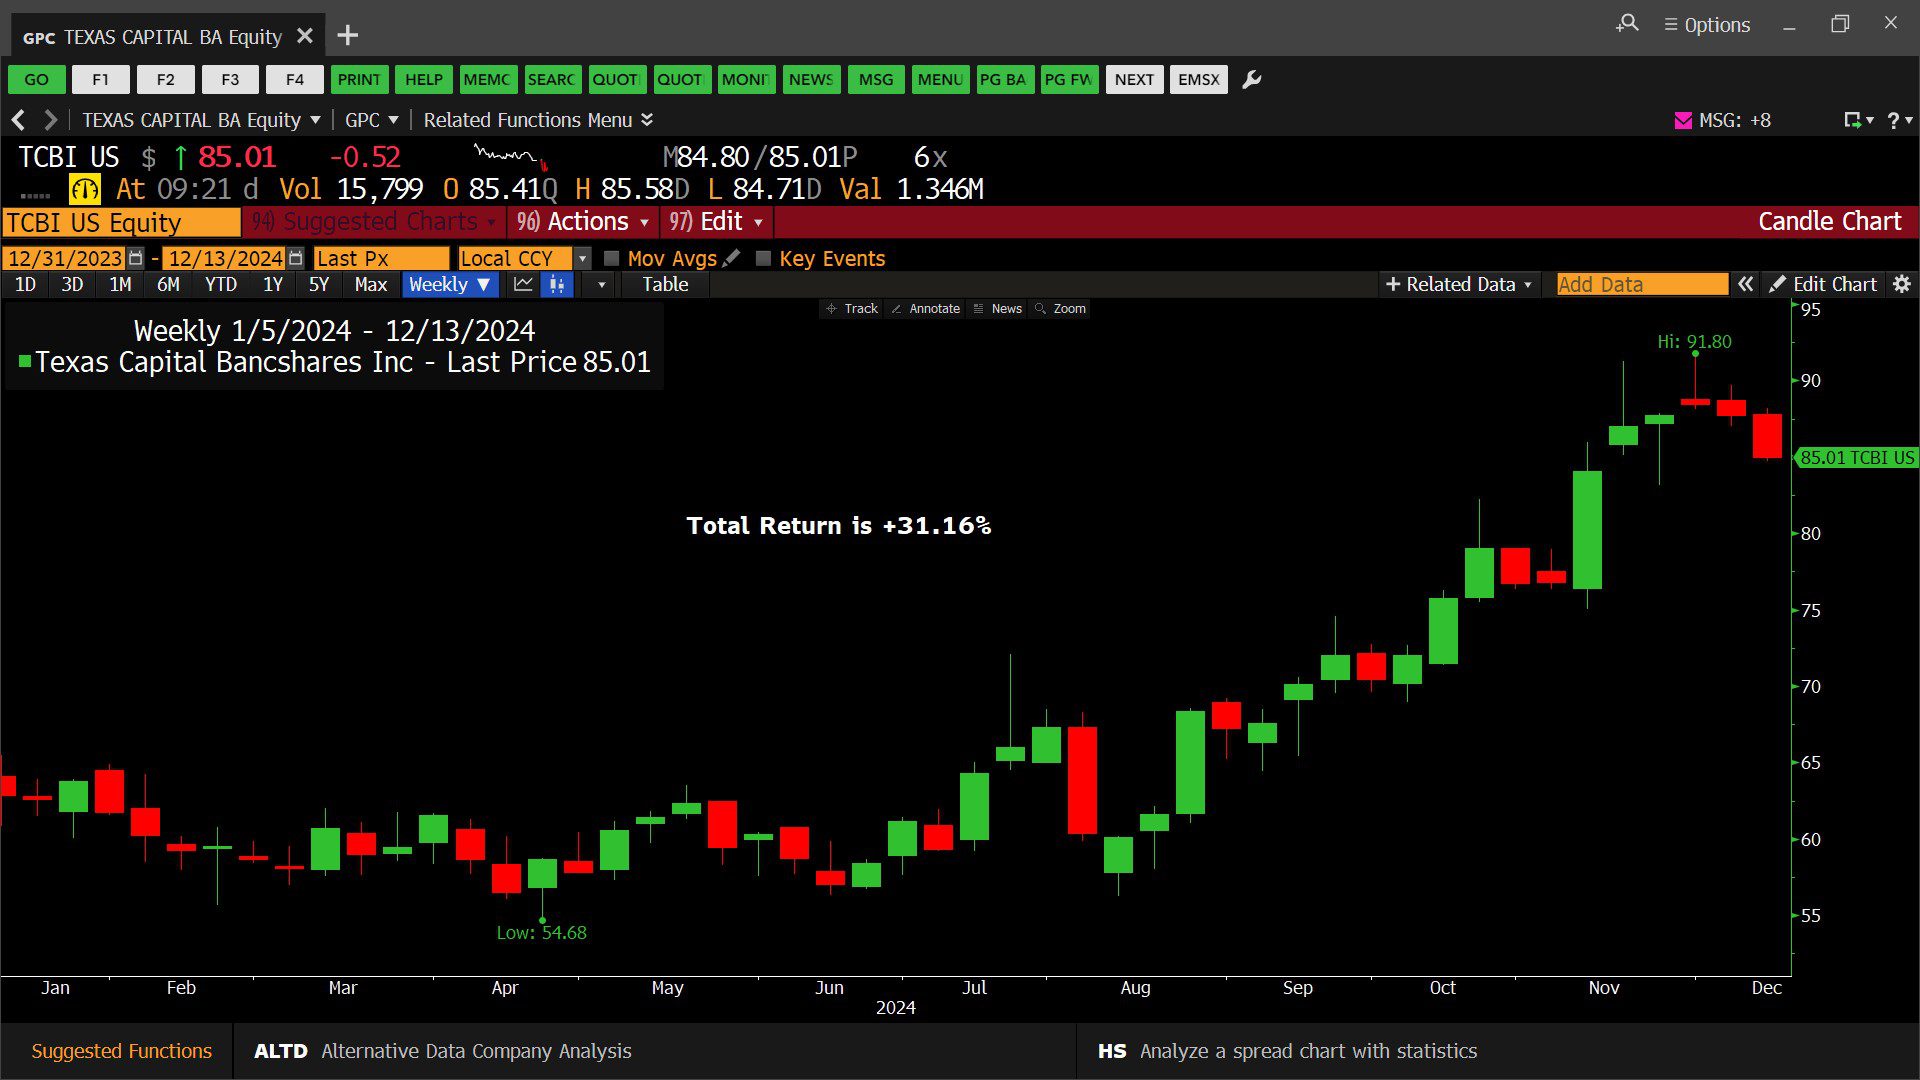
Task: Enable the Key Events checkbox
Action: [764, 258]
